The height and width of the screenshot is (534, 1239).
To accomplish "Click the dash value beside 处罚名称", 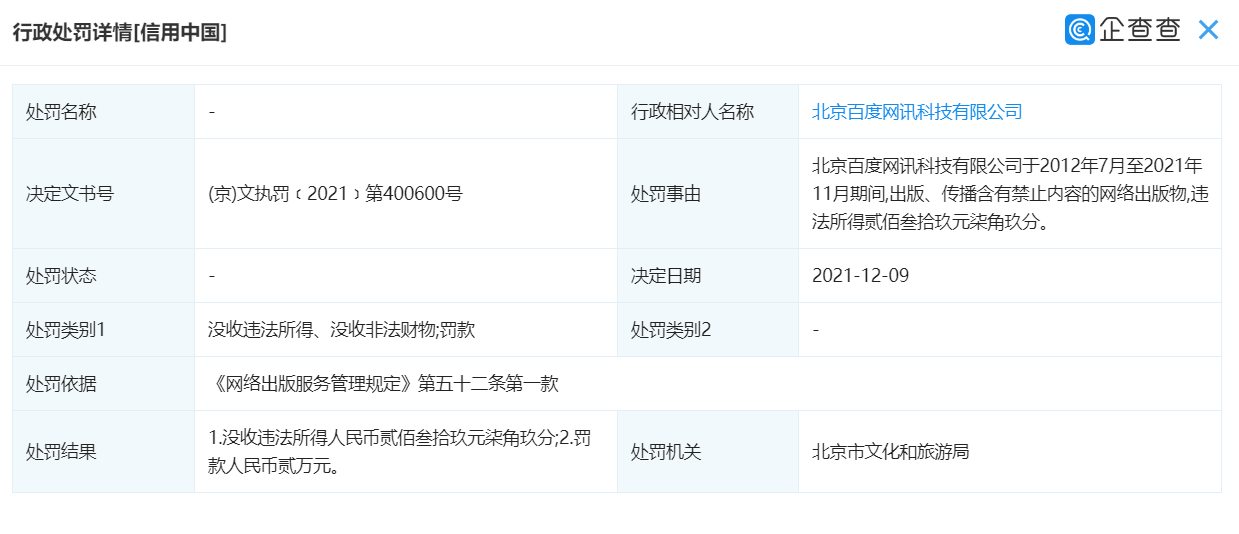I will (212, 112).
